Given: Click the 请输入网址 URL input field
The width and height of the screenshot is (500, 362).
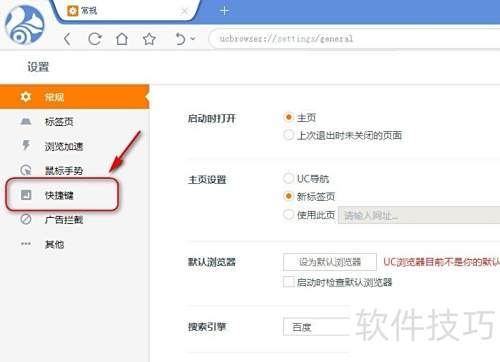Looking at the screenshot, I should [419, 215].
